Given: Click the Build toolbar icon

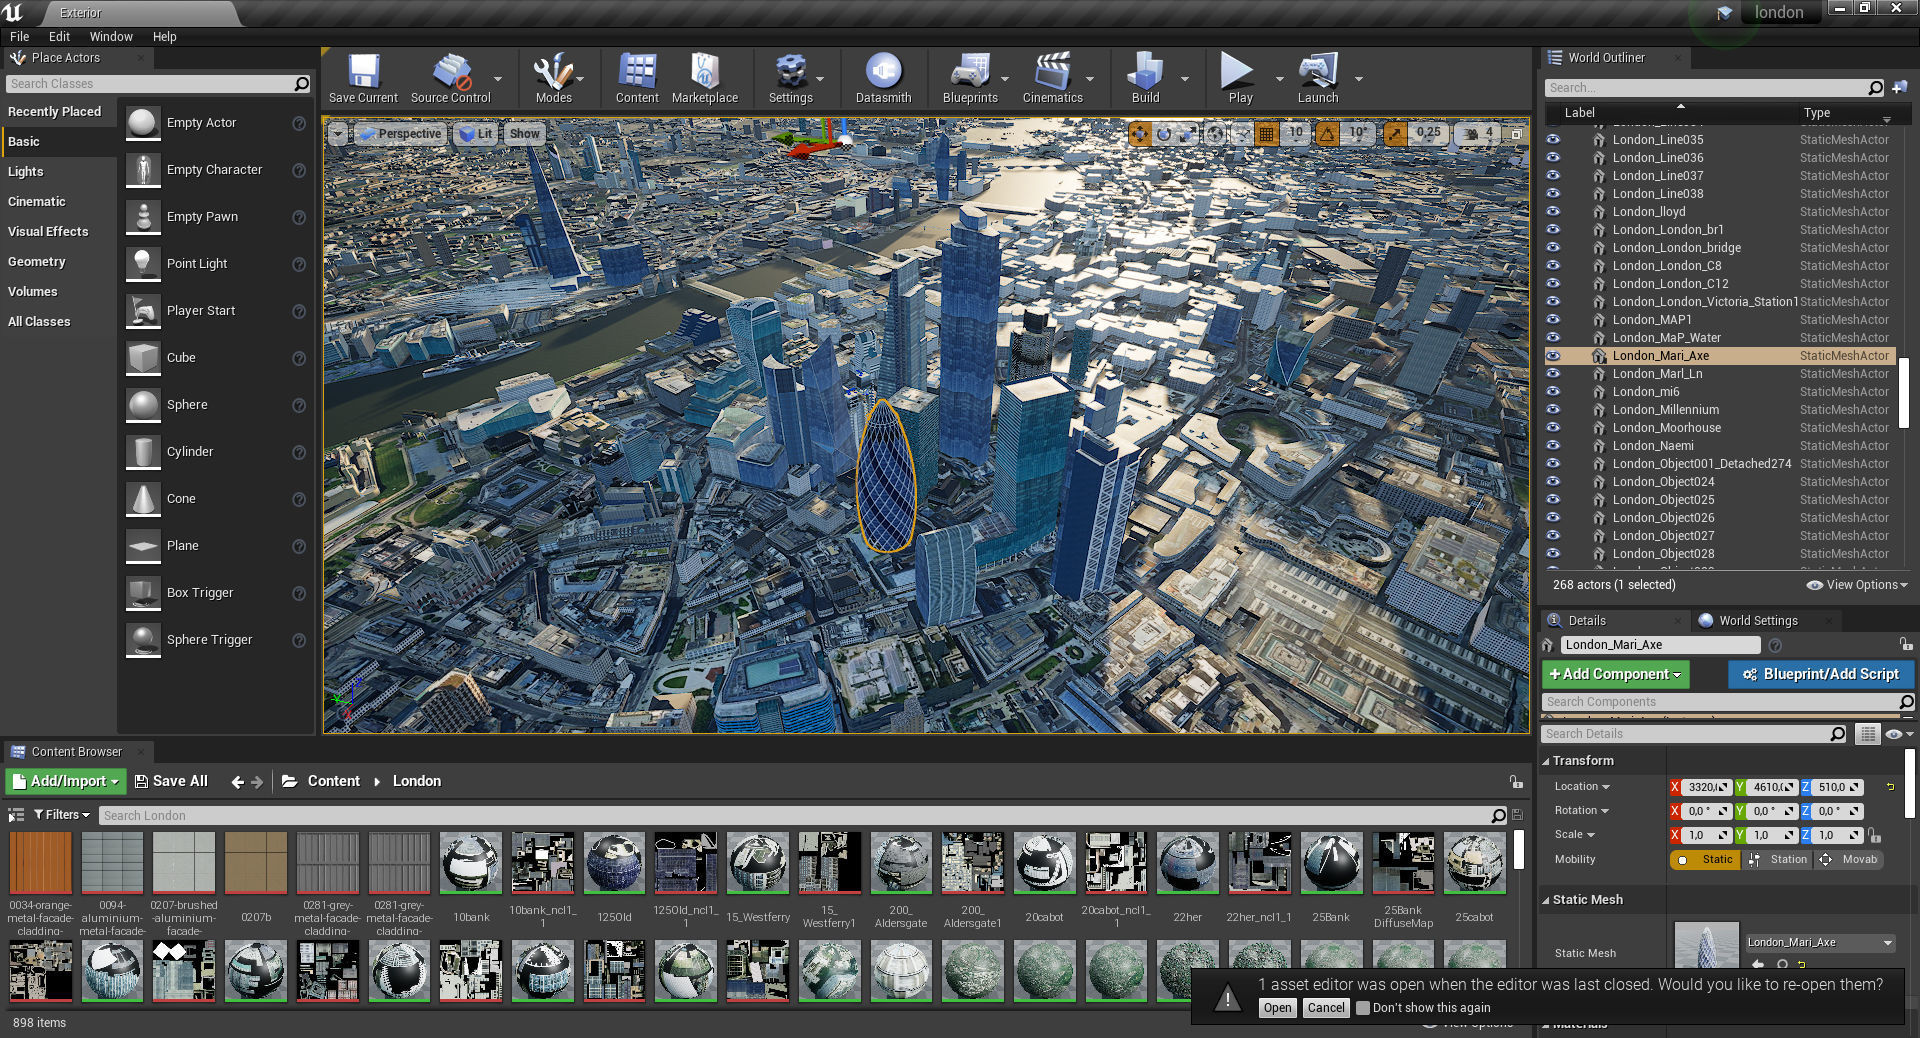Looking at the screenshot, I should [x=1145, y=72].
